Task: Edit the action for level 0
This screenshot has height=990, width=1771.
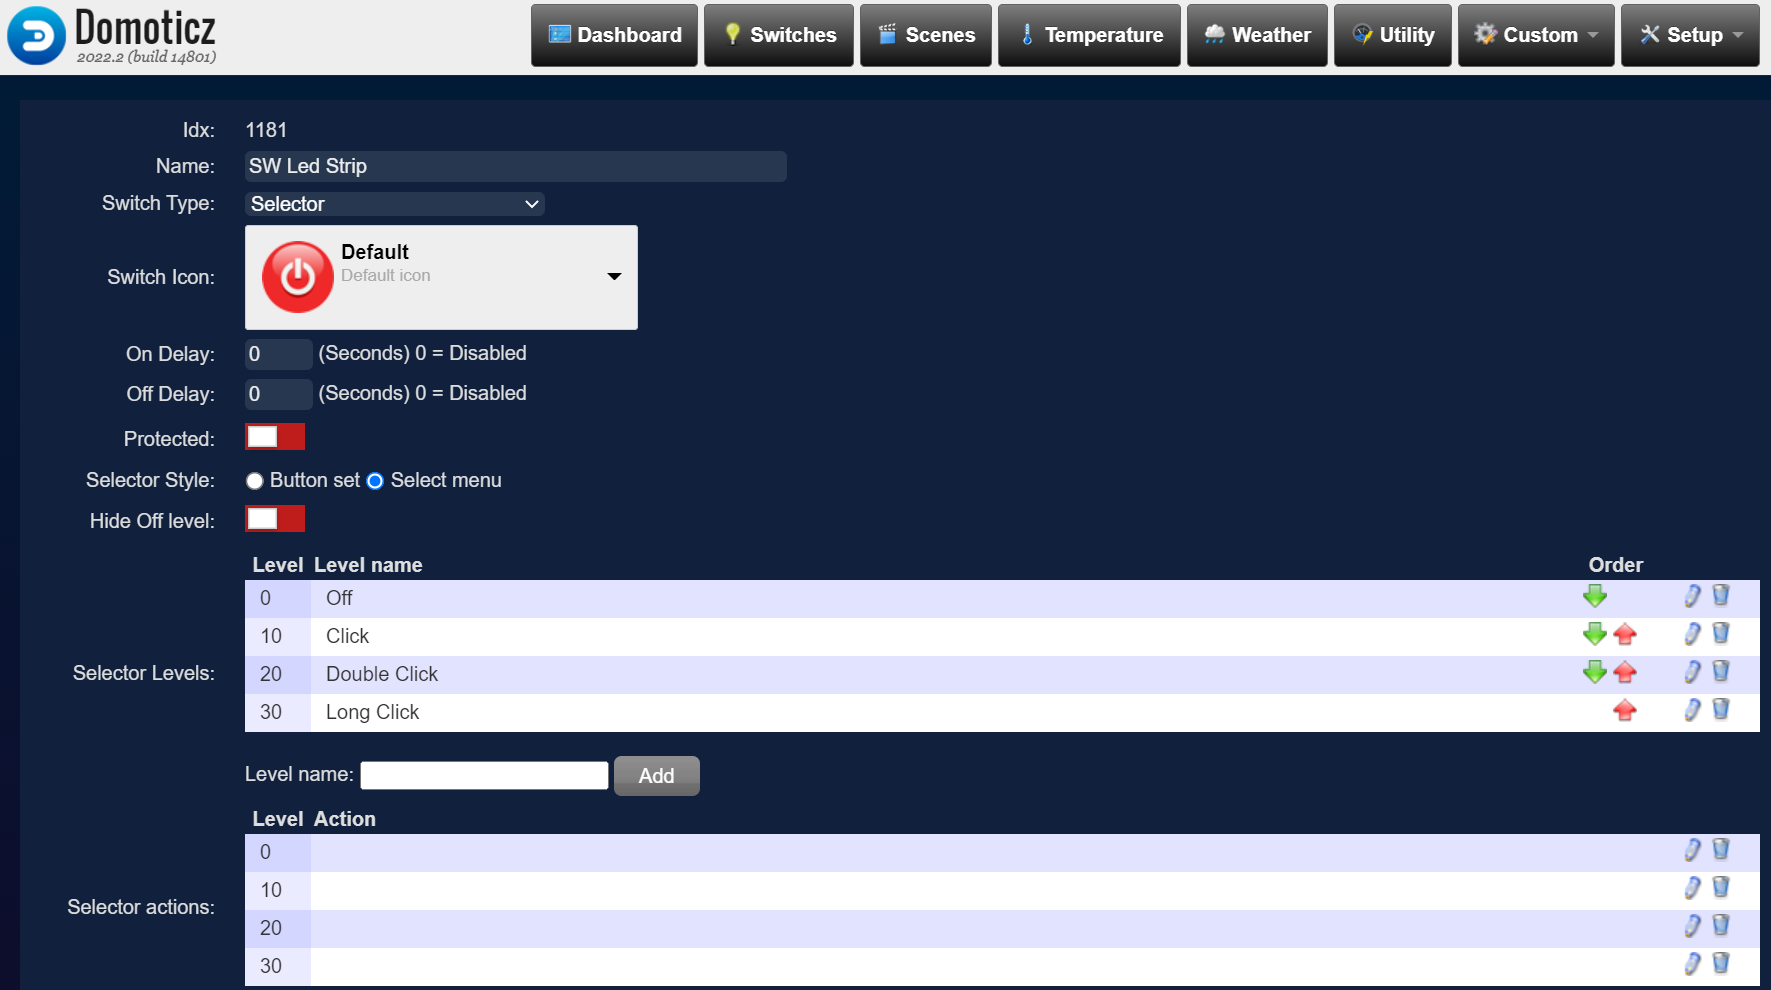Action: tap(1692, 850)
